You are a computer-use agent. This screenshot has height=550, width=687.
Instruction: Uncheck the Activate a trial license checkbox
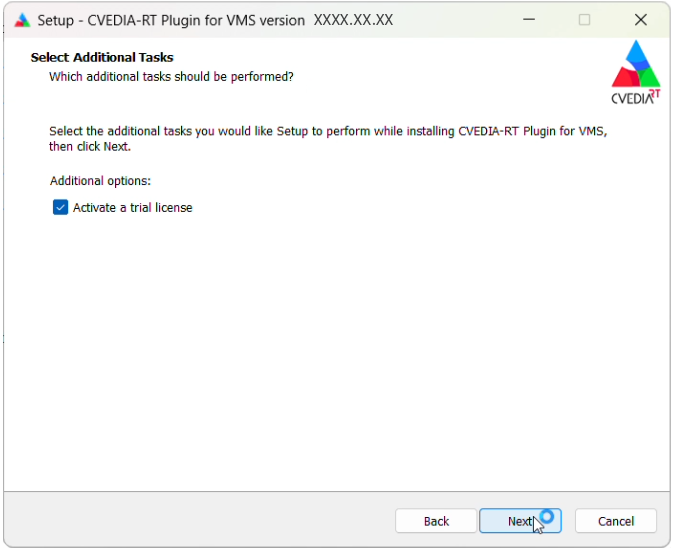60,207
